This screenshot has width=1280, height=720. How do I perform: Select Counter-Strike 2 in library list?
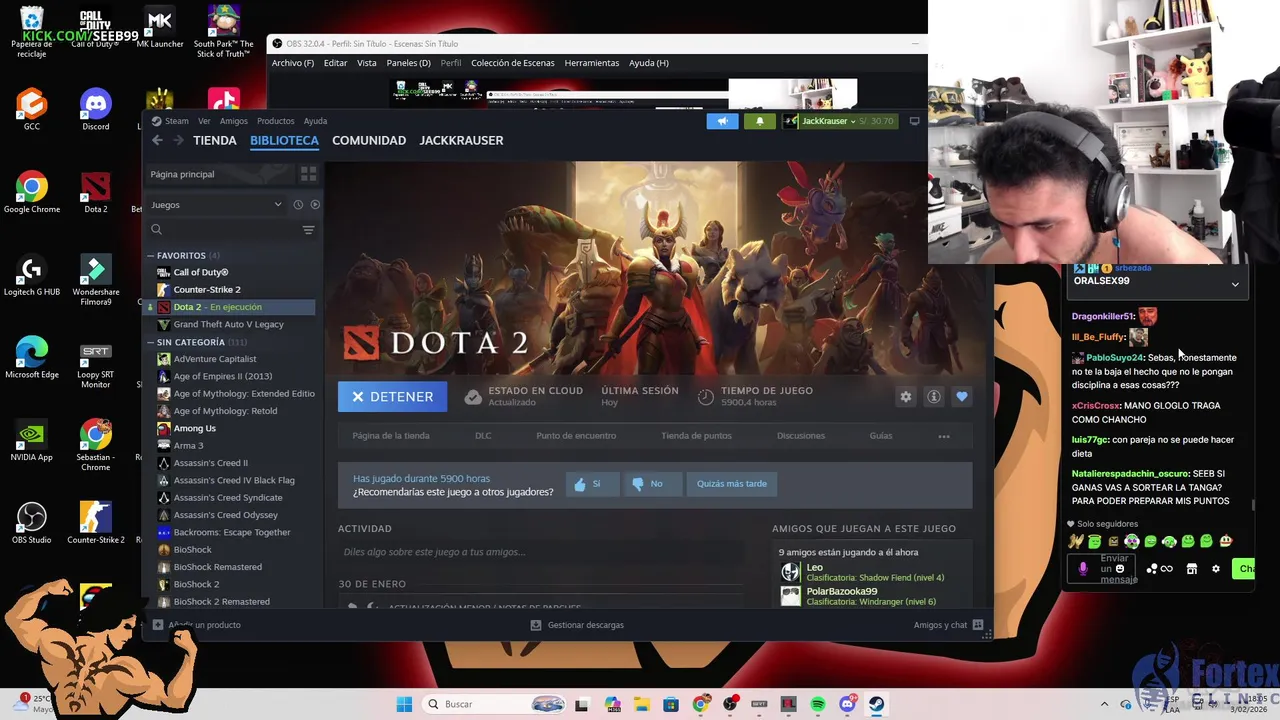[230, 290]
